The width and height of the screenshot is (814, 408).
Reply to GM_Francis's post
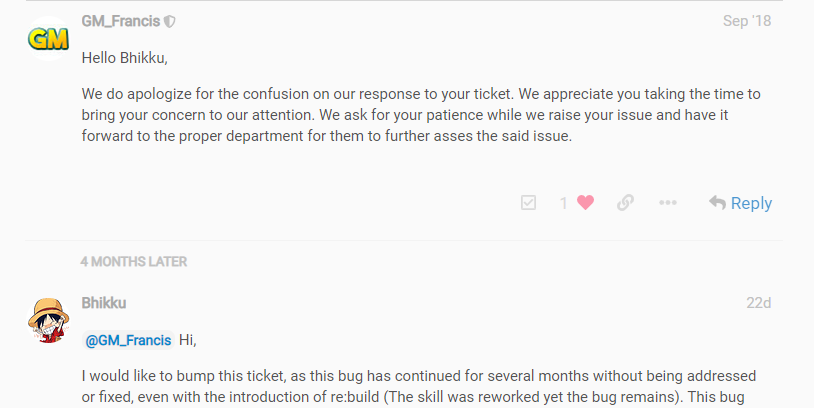click(x=740, y=203)
